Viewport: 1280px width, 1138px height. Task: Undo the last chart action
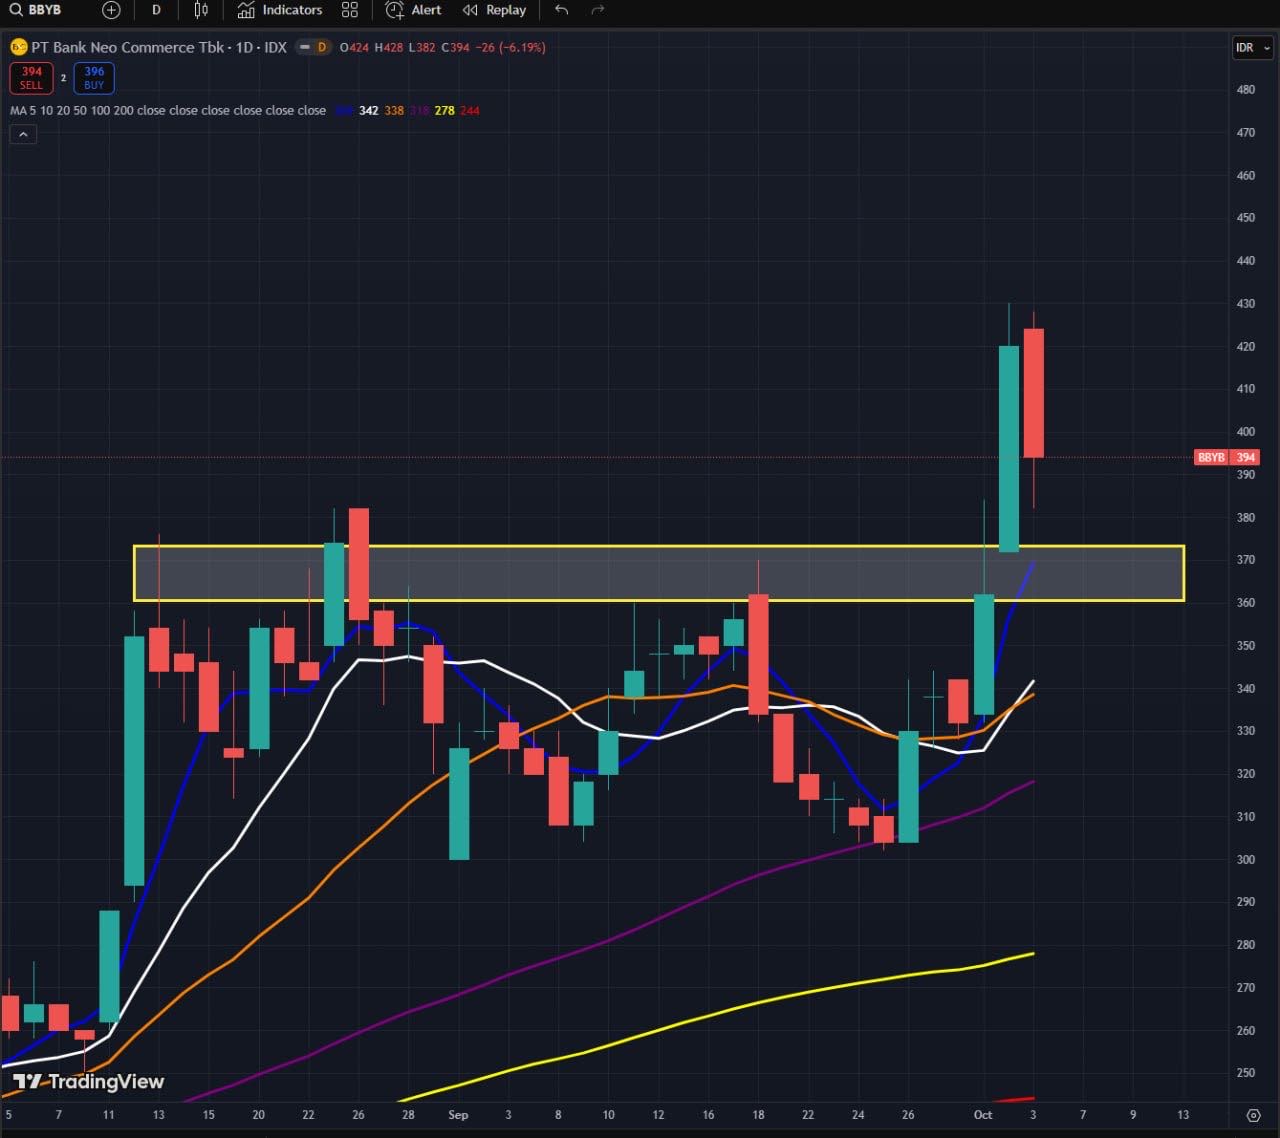click(x=562, y=10)
